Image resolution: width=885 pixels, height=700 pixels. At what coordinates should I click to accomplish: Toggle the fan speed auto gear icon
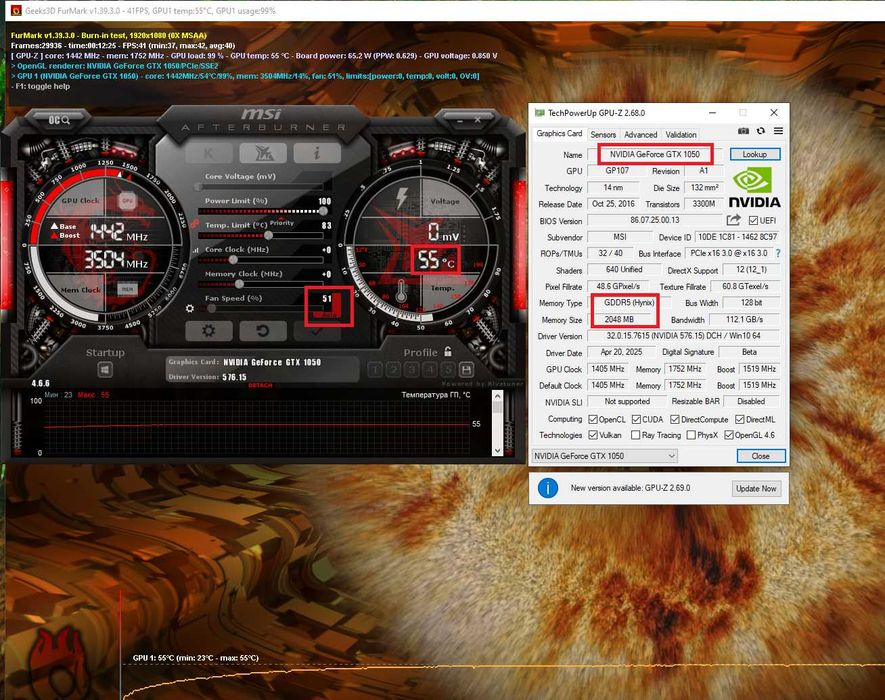pos(190,308)
